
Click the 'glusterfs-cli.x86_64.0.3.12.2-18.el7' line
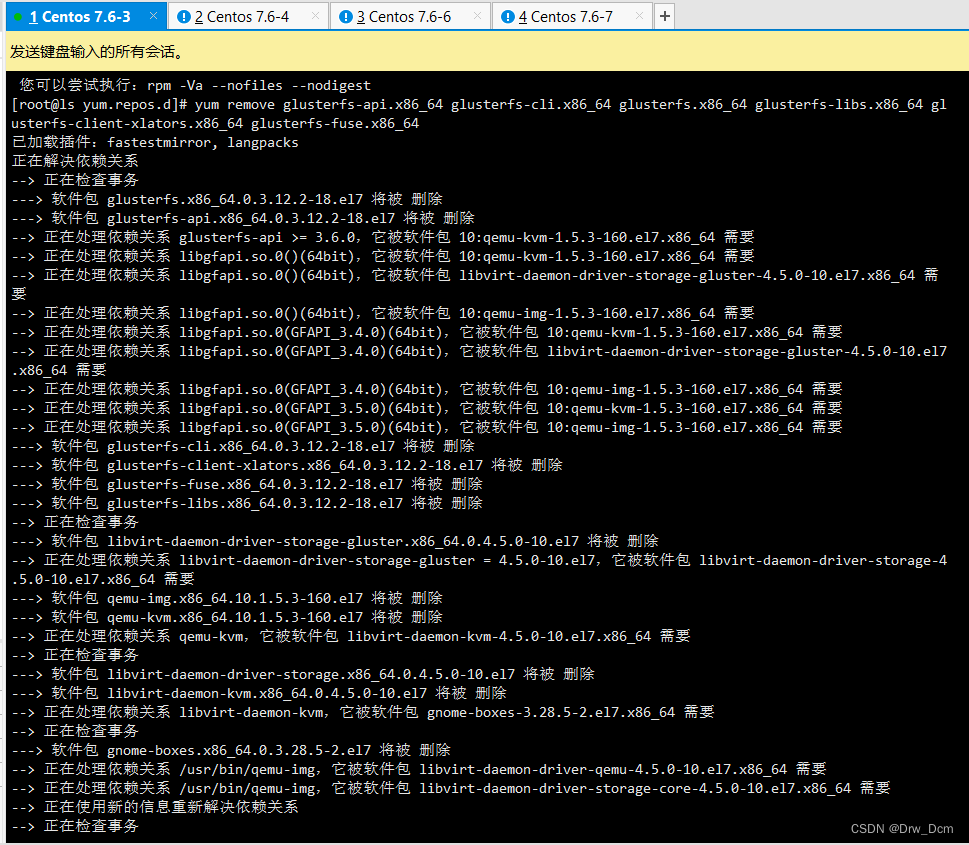click(x=243, y=446)
